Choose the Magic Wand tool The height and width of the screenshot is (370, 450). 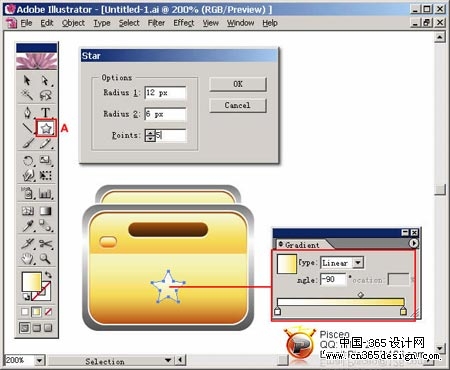coord(27,95)
